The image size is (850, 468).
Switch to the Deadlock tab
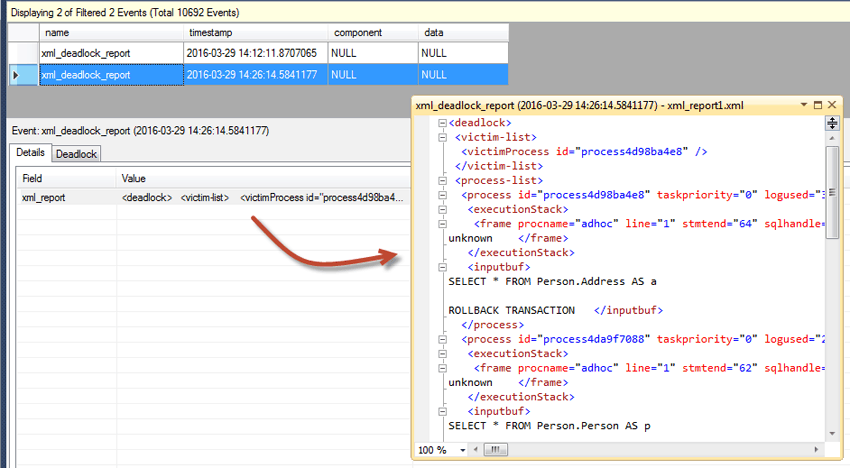[76, 154]
